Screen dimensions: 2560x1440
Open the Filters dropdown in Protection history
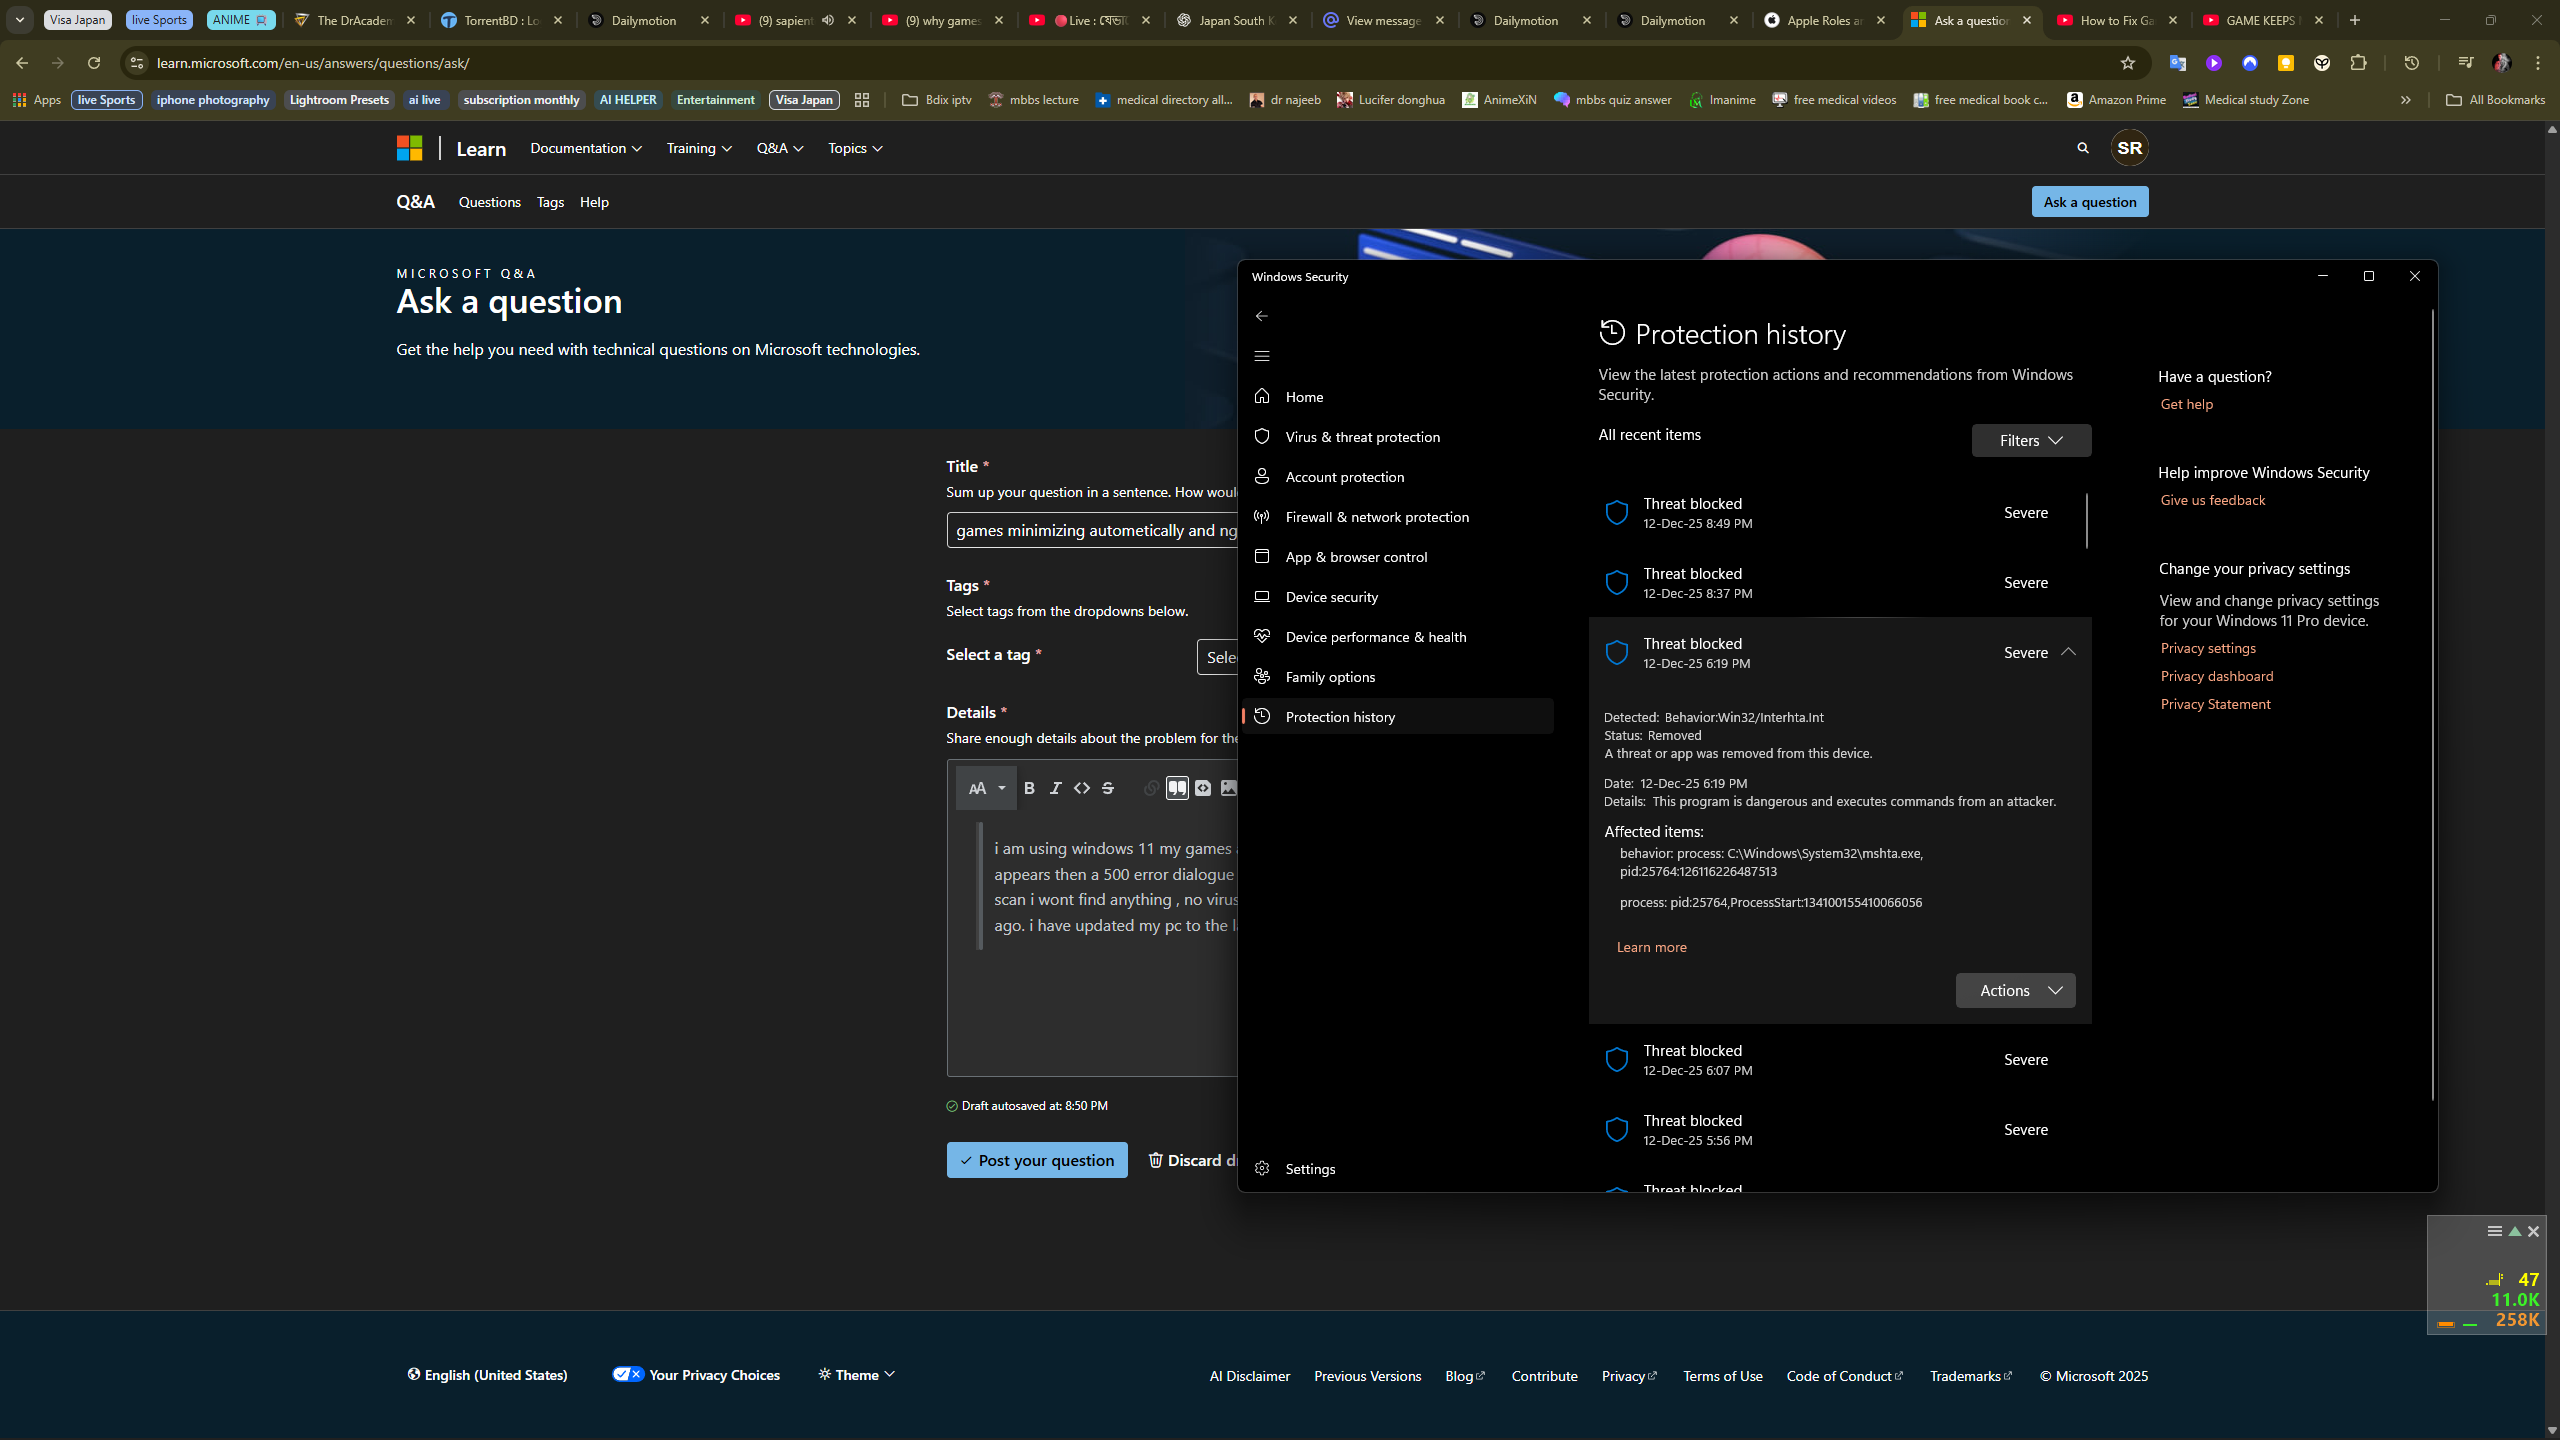pos(2031,441)
